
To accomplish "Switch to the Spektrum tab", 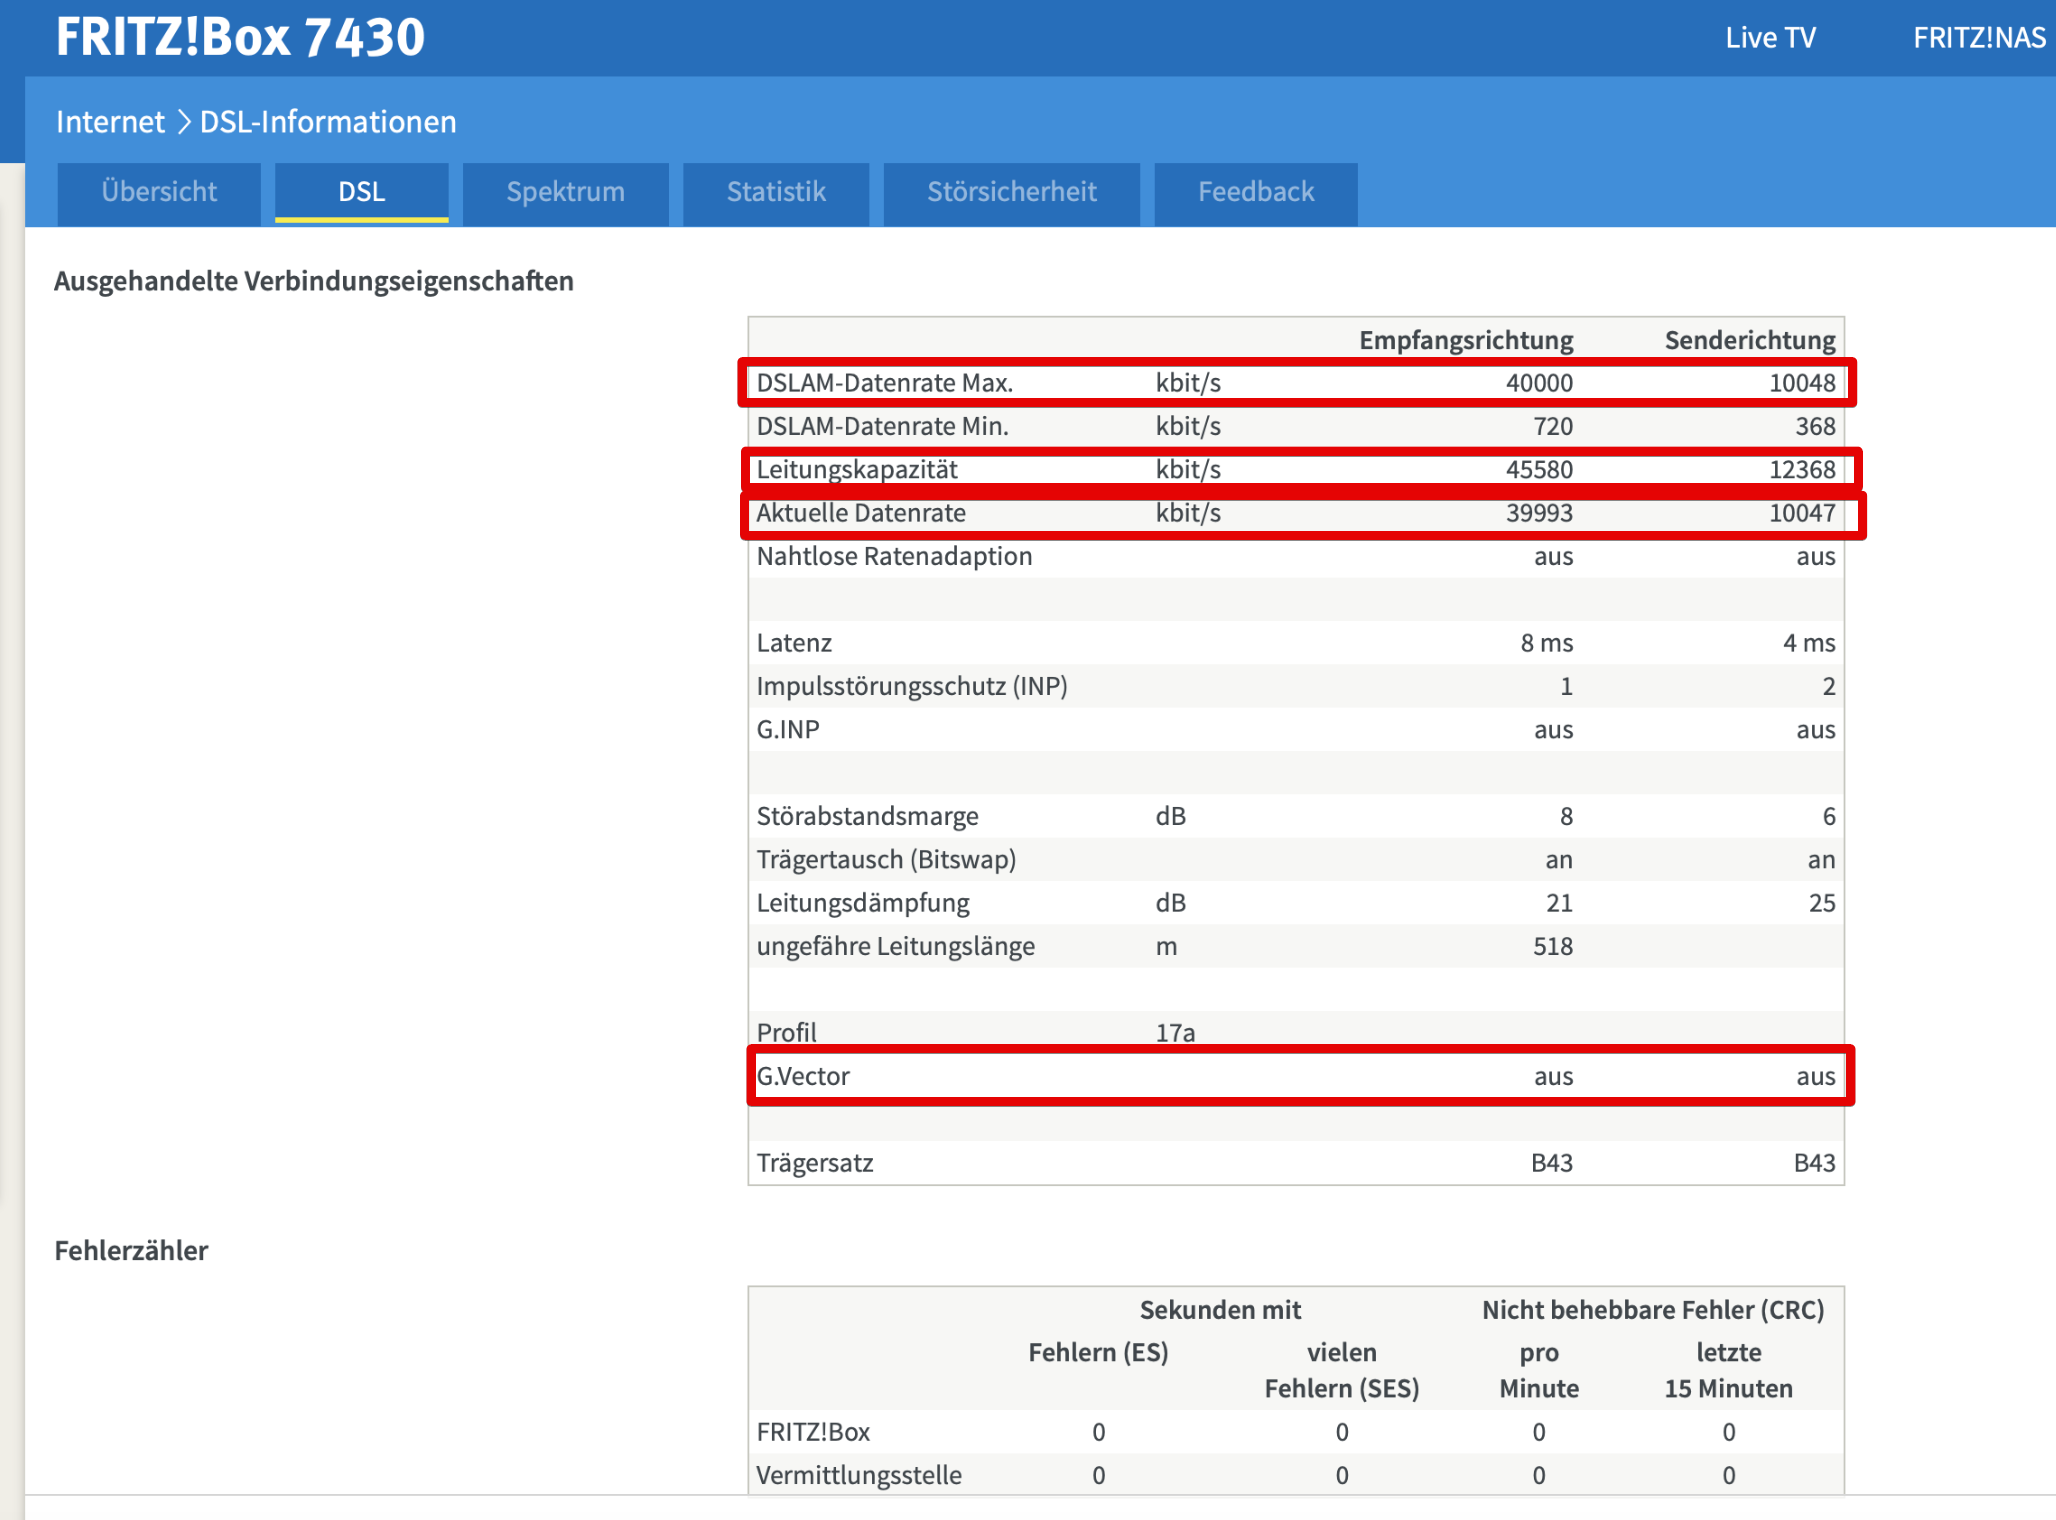I will tap(565, 192).
